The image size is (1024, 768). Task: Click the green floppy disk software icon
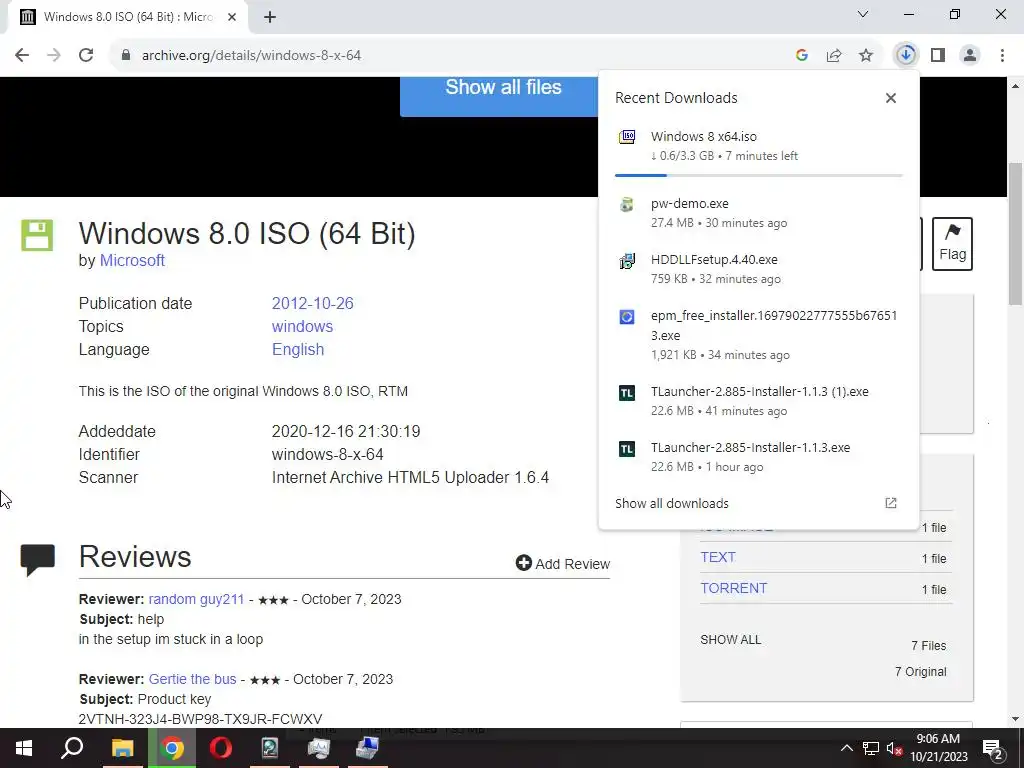(37, 235)
